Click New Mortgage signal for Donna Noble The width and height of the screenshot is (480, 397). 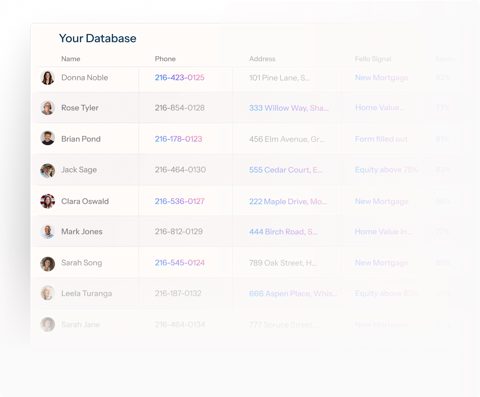pyautogui.click(x=381, y=78)
